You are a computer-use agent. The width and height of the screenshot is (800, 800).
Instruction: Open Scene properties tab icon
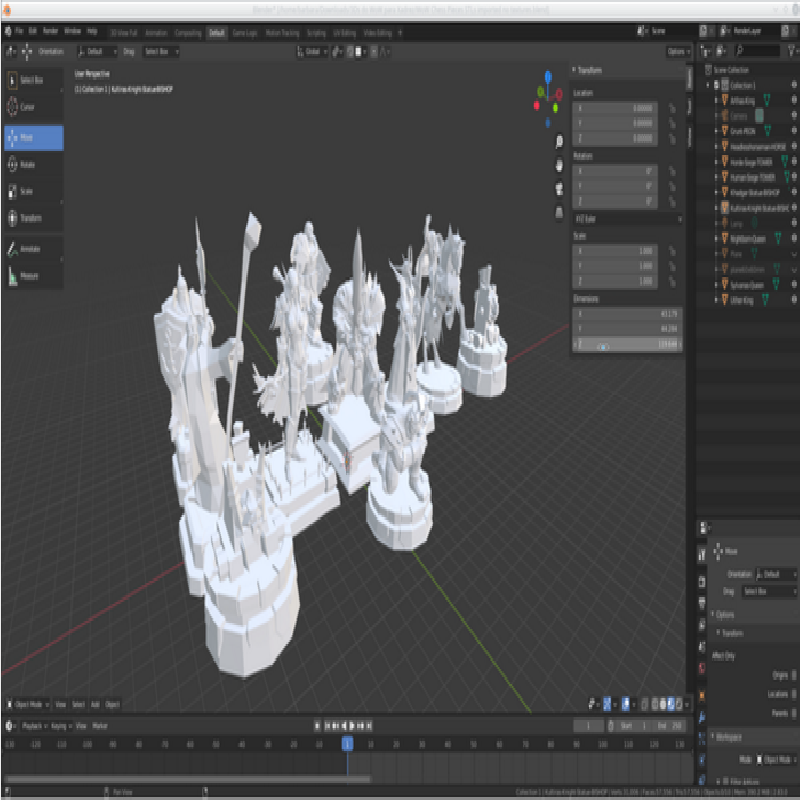pos(702,647)
